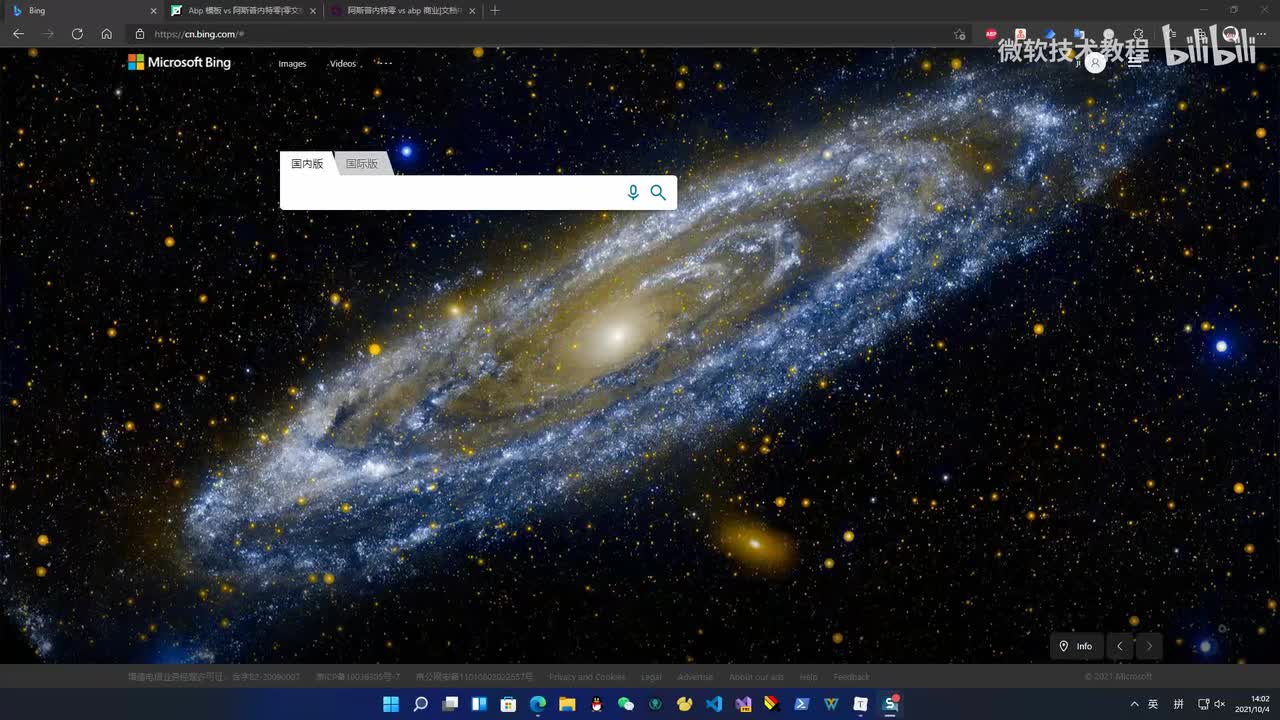Open Windows Start menu
This screenshot has height=720, width=1280.
click(391, 704)
